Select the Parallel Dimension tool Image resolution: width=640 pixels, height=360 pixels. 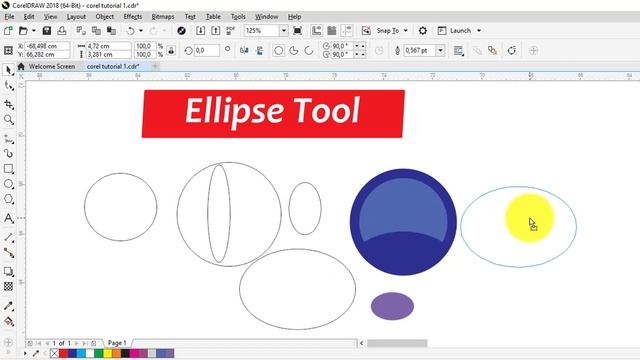pyautogui.click(x=8, y=237)
